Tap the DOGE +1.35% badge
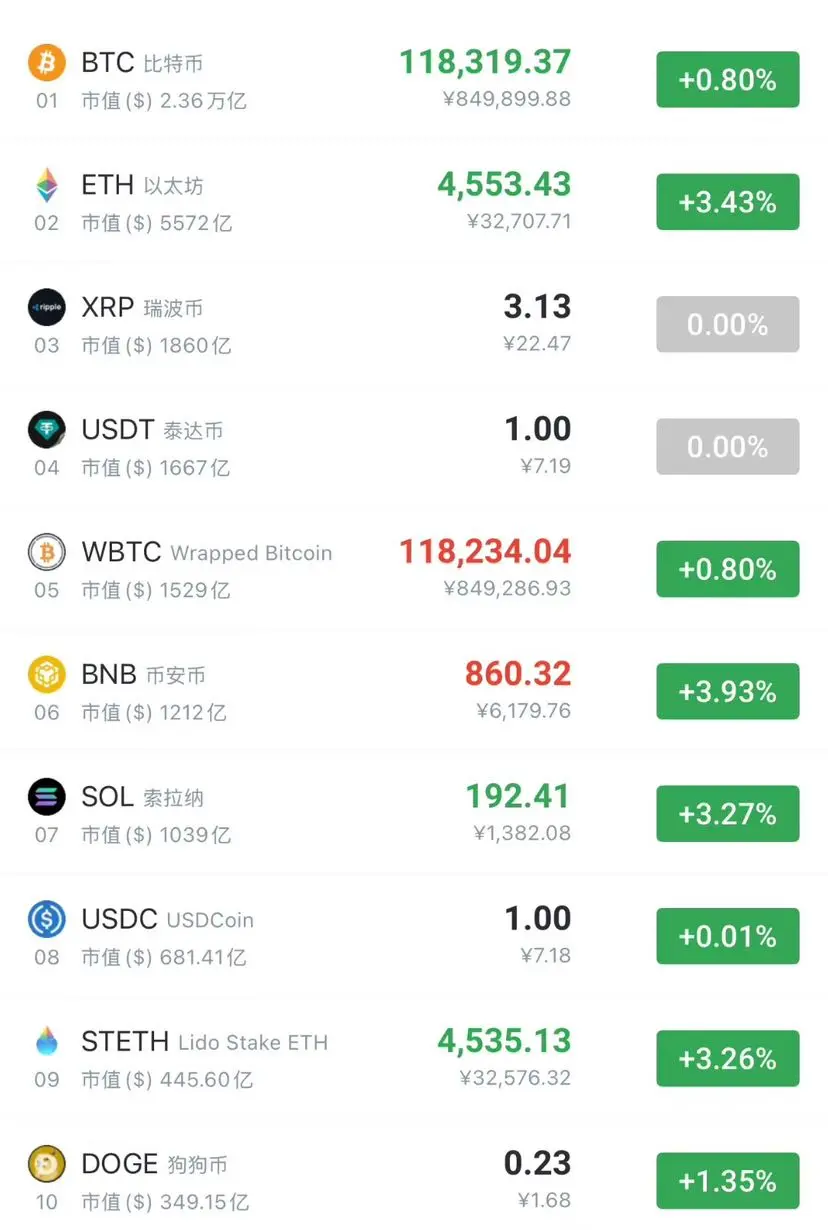 tap(728, 1181)
